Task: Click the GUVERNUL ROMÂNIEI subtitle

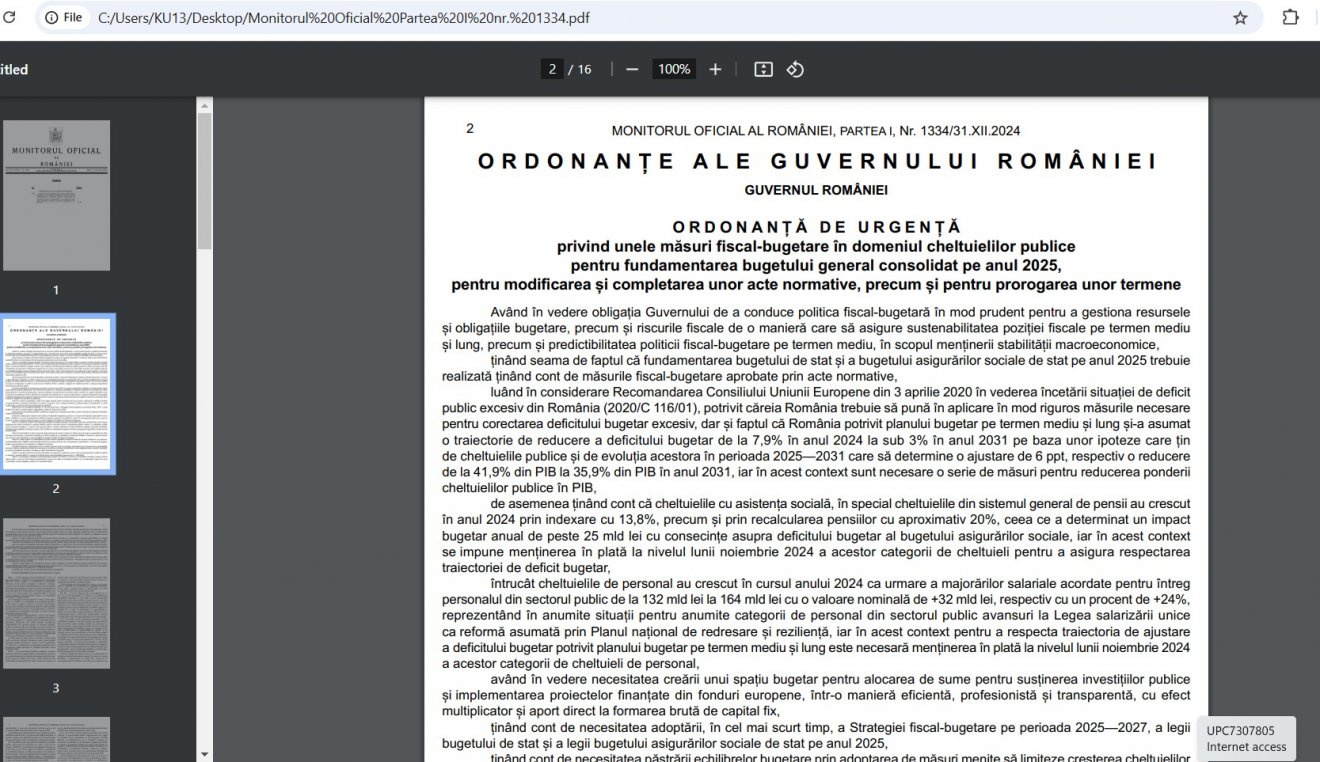Action: [x=816, y=190]
